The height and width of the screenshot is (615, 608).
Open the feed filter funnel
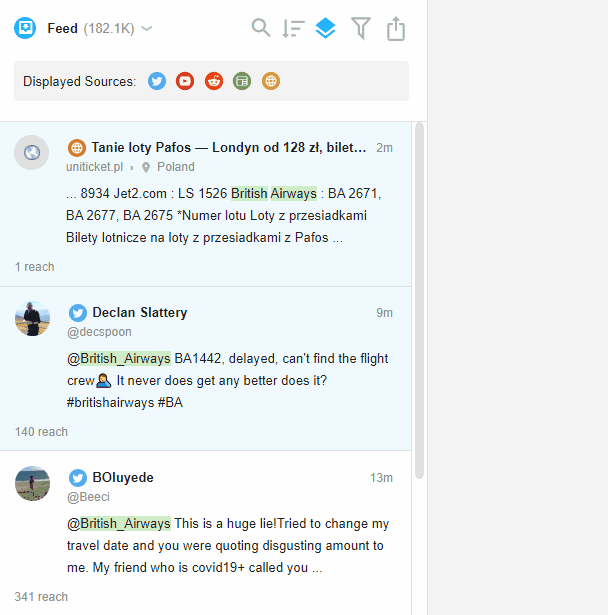point(360,29)
